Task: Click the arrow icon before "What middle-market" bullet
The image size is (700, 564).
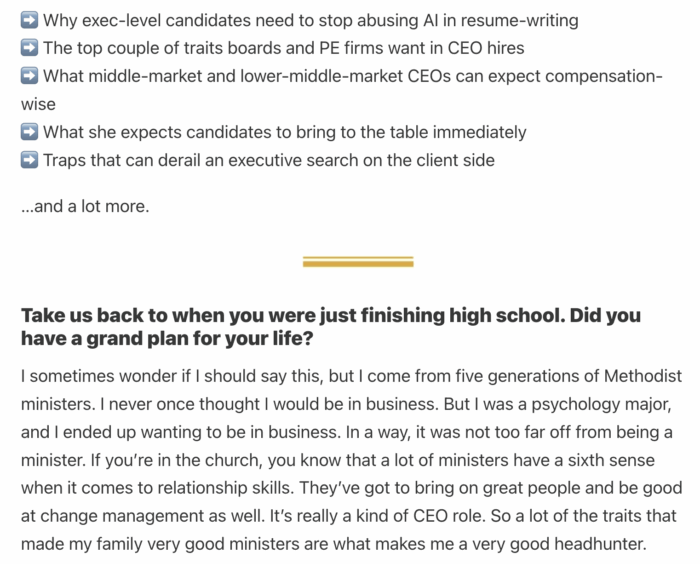Action: (29, 76)
